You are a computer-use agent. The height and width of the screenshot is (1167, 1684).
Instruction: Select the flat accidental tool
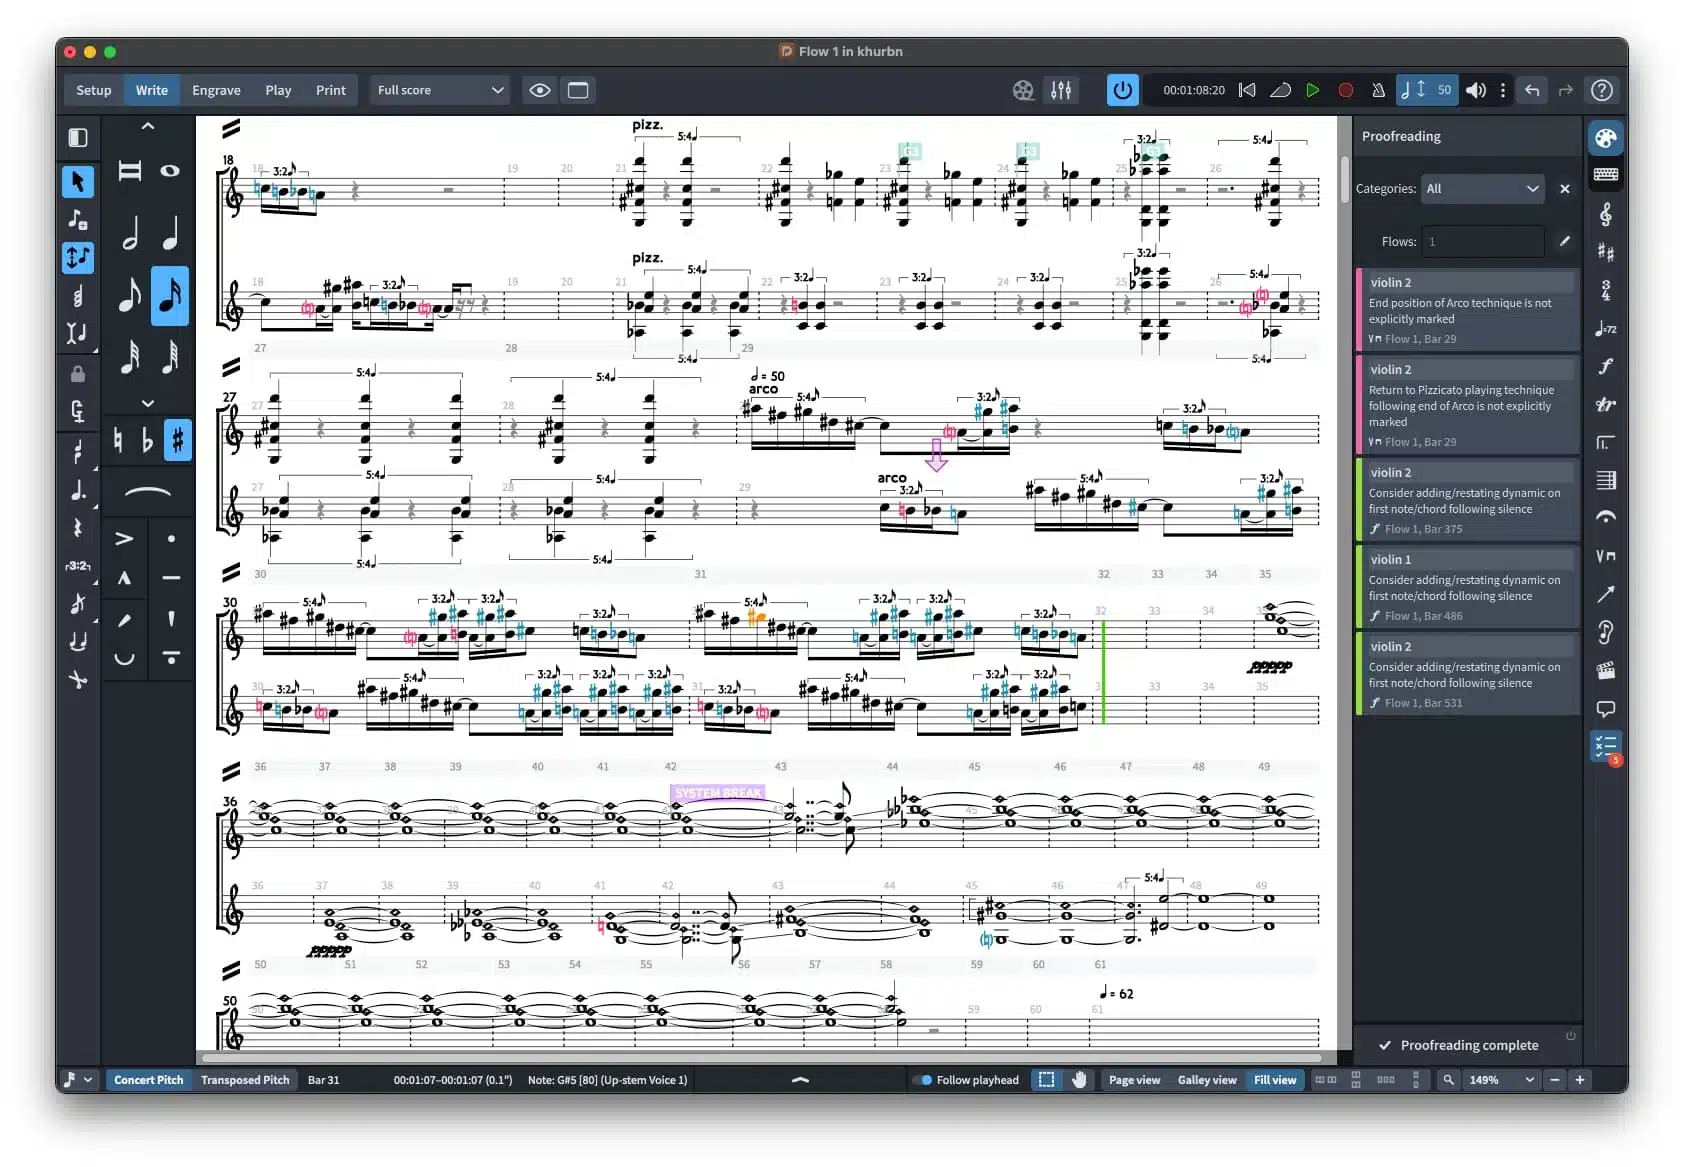click(x=147, y=440)
